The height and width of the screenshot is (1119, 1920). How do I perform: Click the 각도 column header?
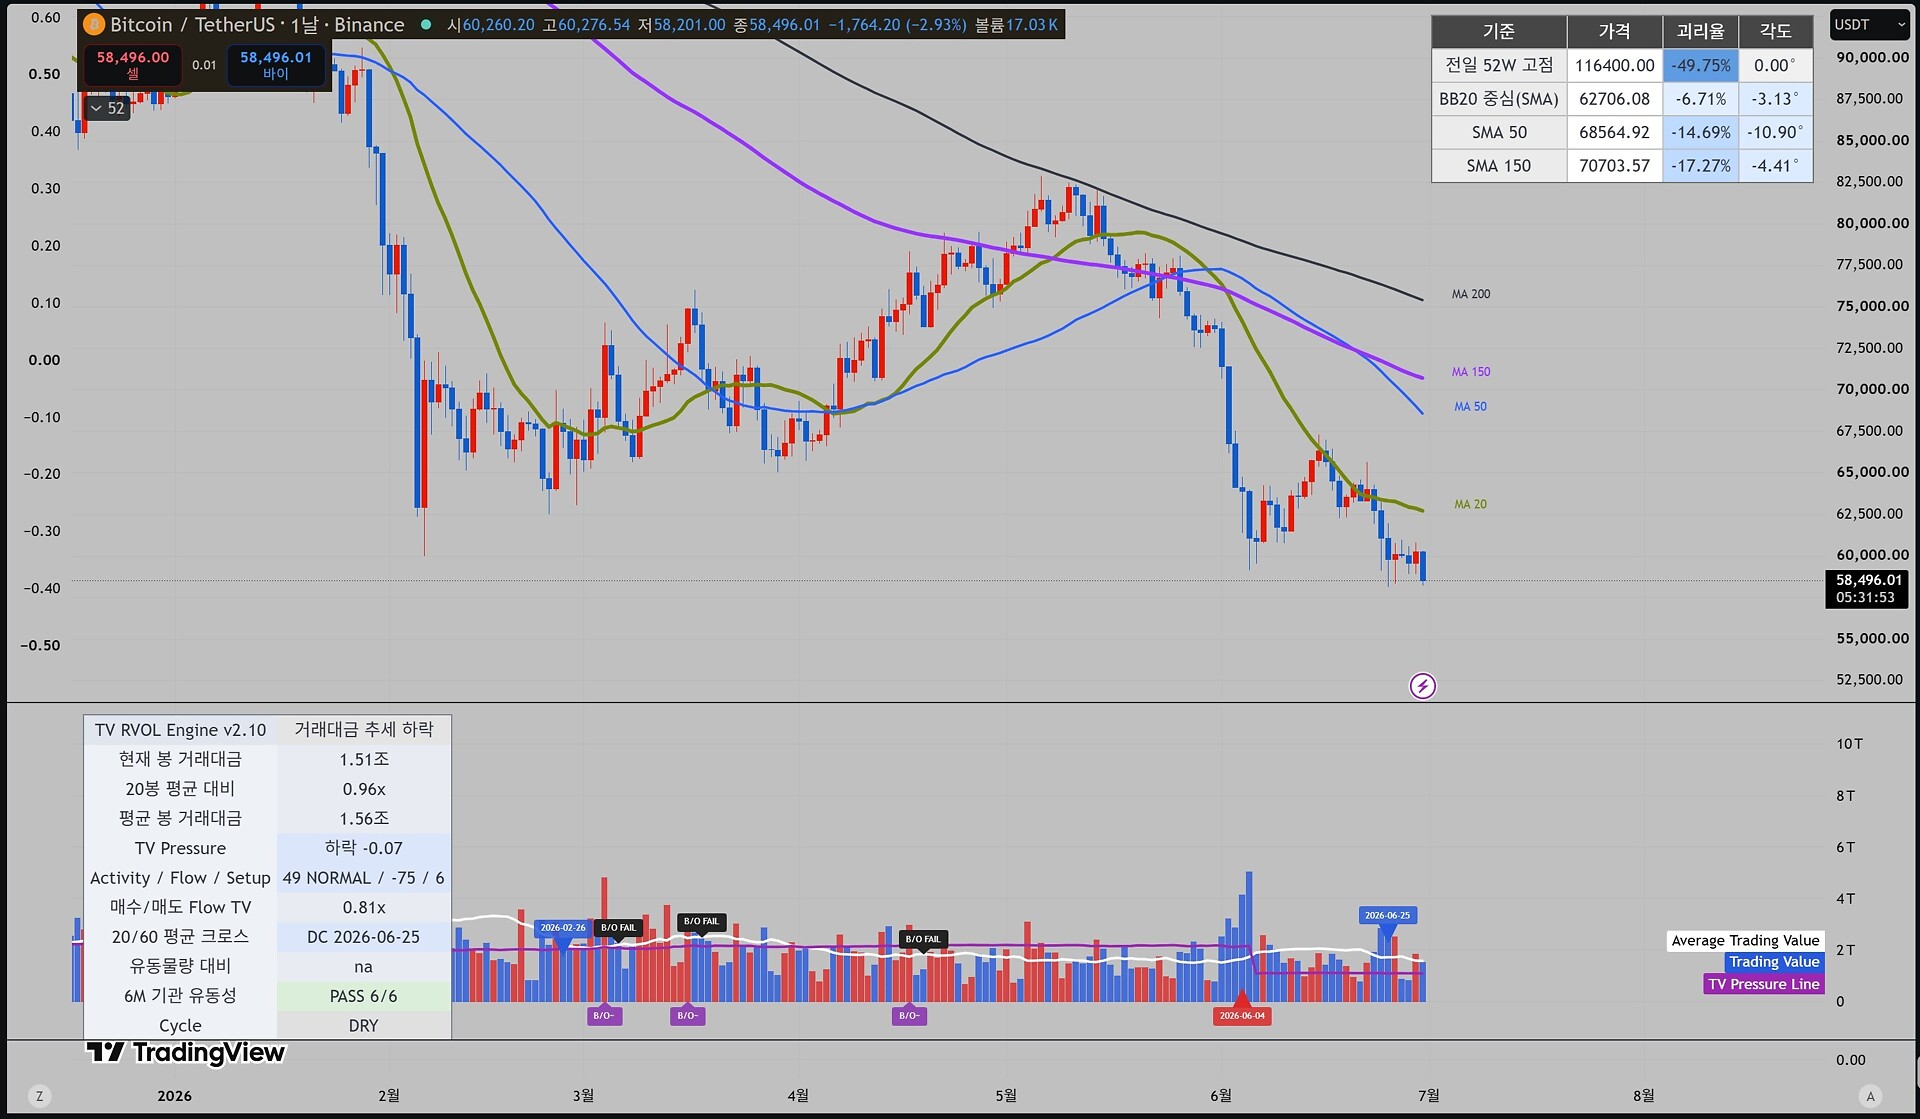1775,32
